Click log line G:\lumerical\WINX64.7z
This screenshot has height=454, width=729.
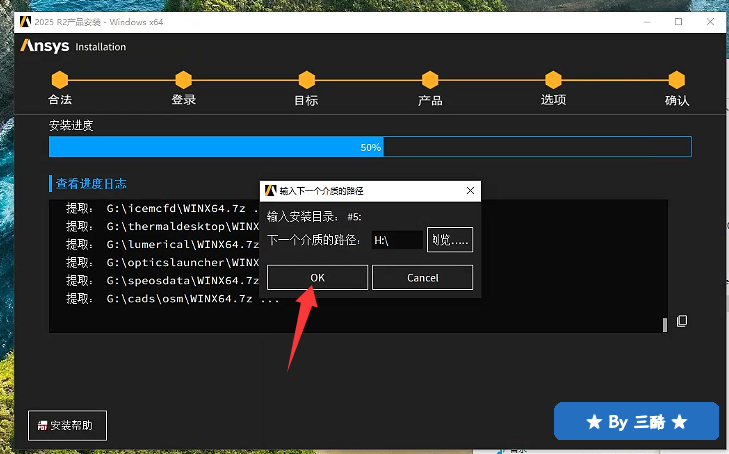[x=162, y=244]
